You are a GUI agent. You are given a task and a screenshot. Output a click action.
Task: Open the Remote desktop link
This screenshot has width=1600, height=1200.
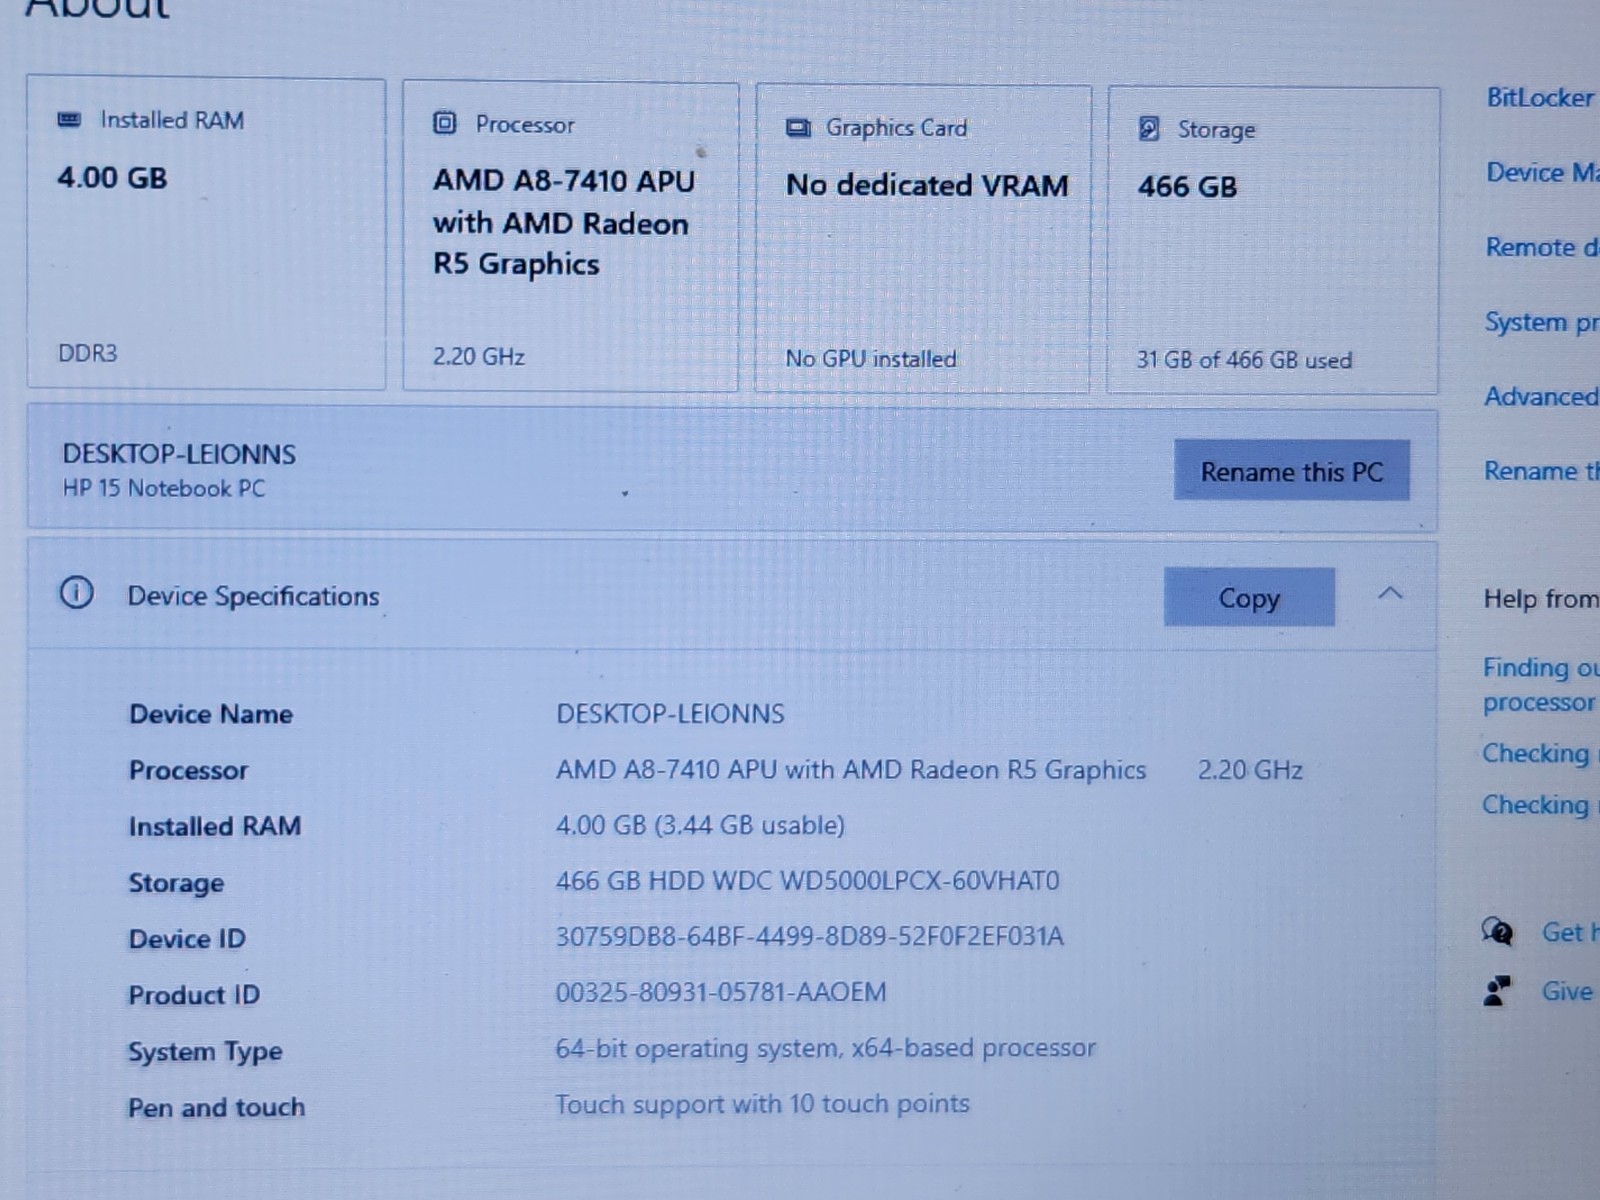coord(1542,247)
